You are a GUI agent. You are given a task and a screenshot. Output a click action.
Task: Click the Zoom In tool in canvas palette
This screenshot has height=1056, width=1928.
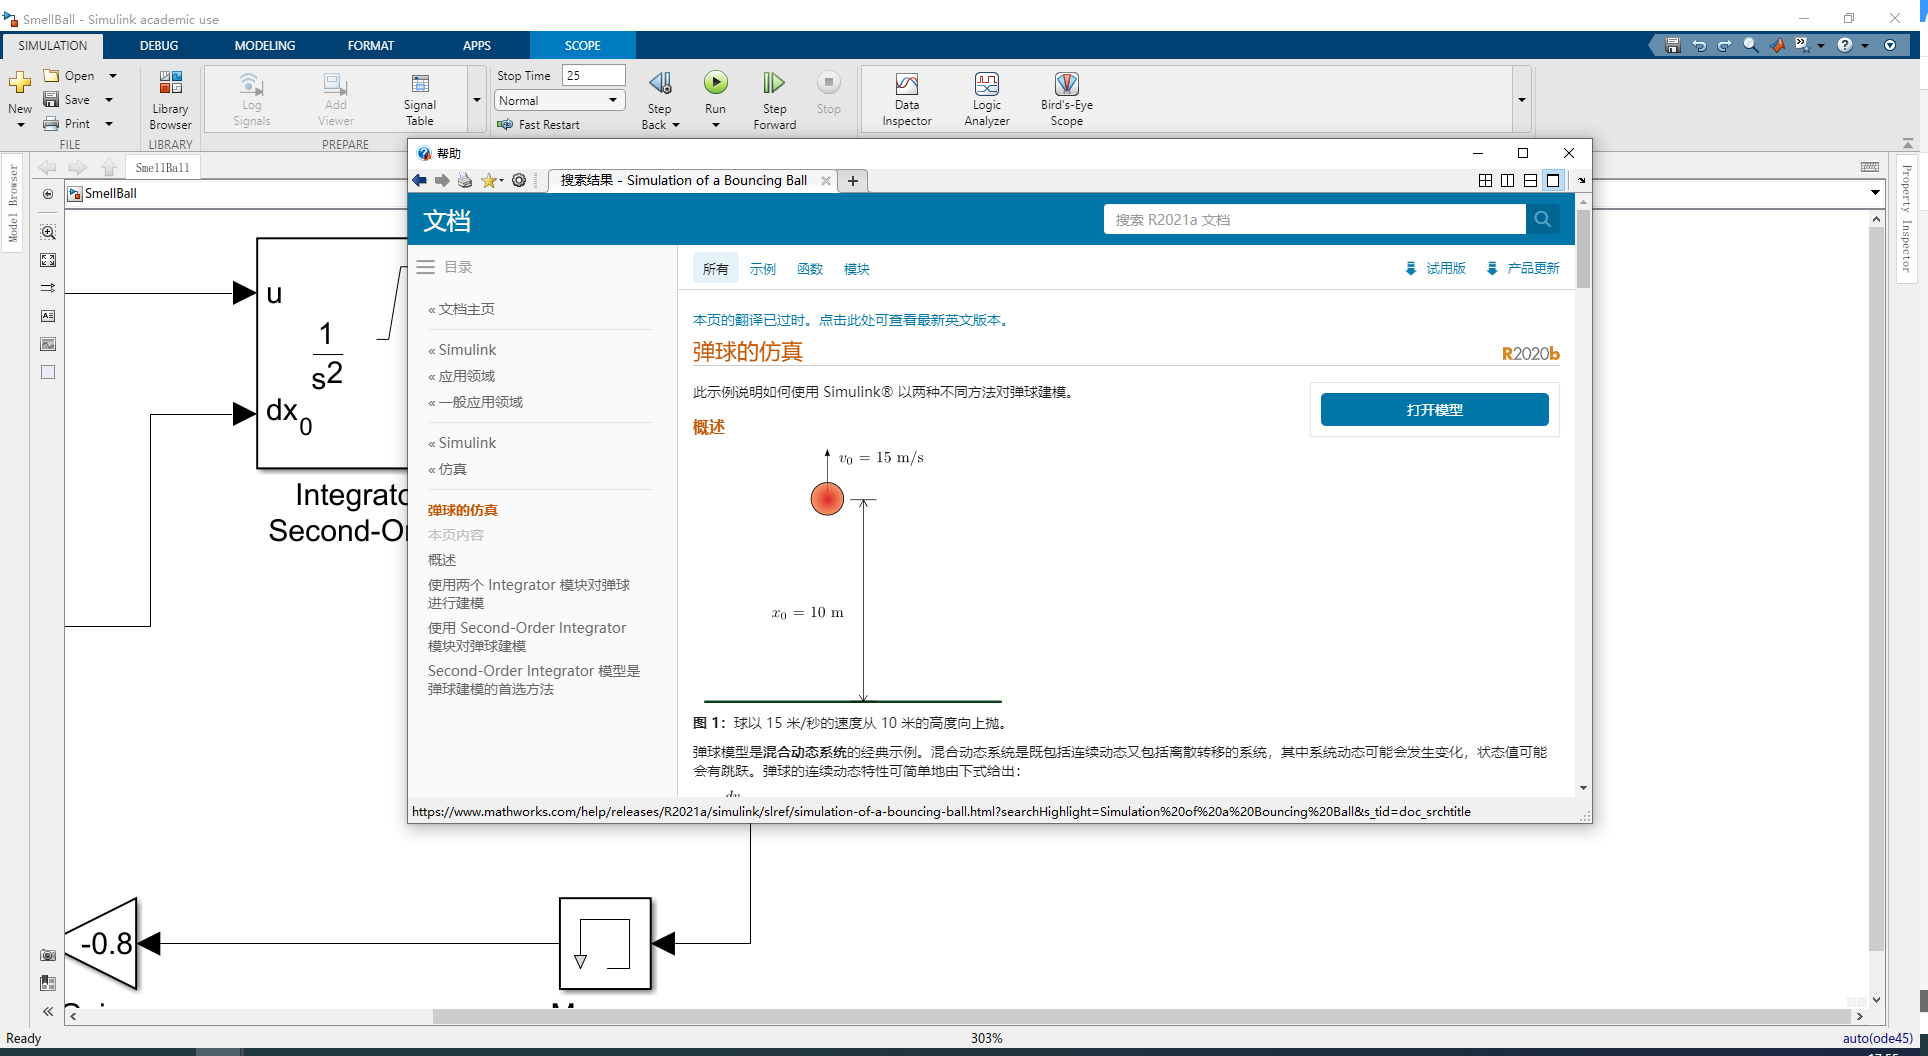[x=48, y=232]
